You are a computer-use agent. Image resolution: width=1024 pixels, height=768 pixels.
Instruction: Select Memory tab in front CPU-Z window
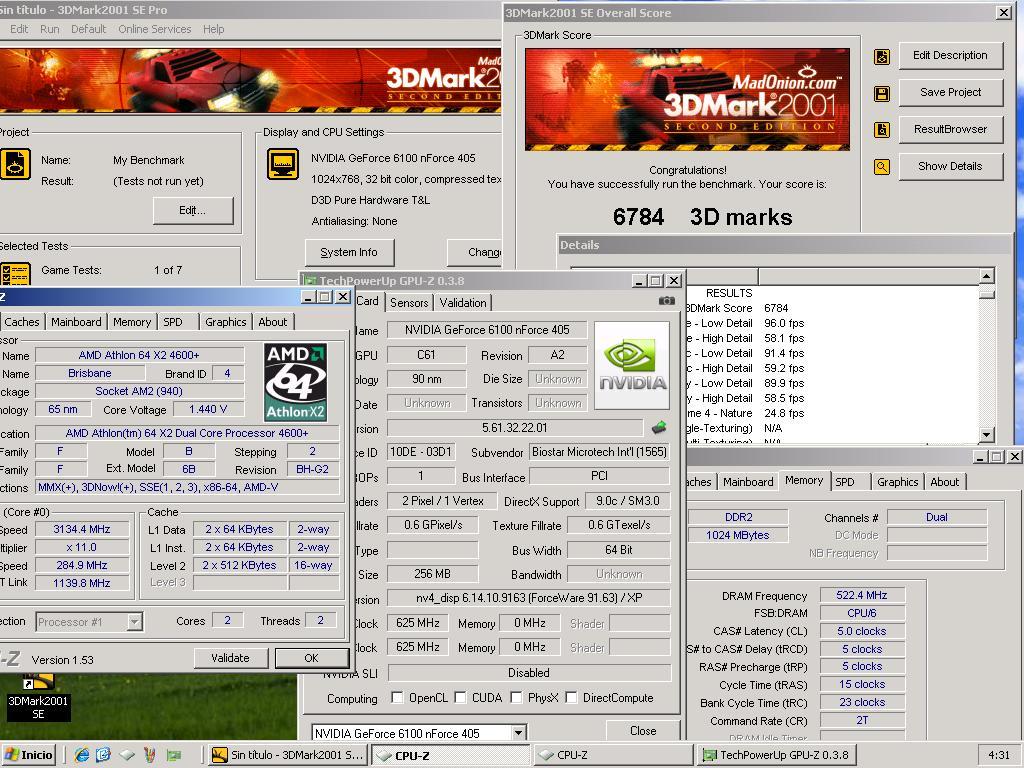(x=132, y=322)
